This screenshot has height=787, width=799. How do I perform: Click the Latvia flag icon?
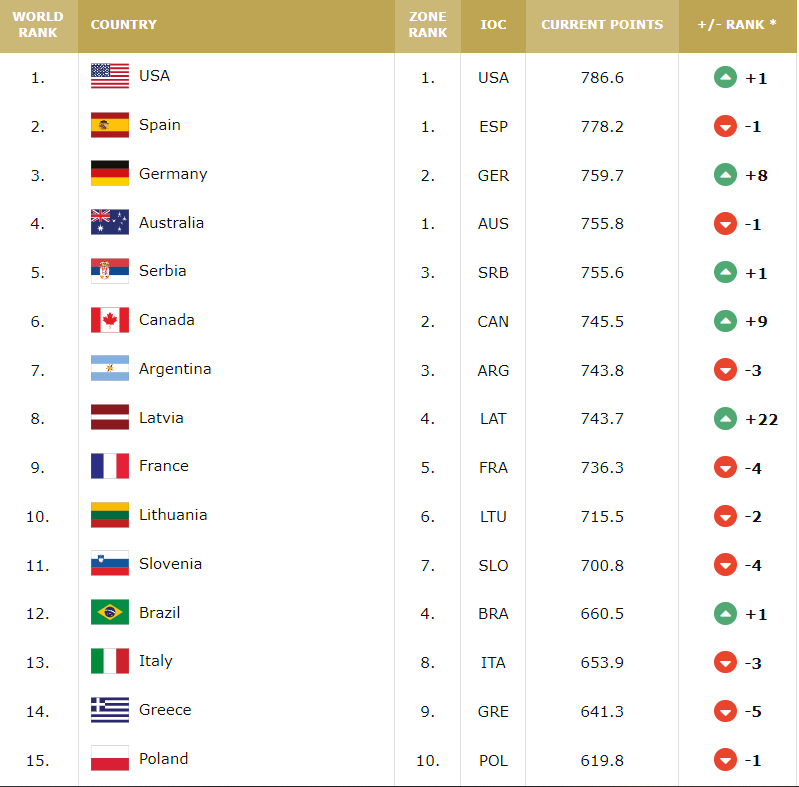pyautogui.click(x=110, y=418)
